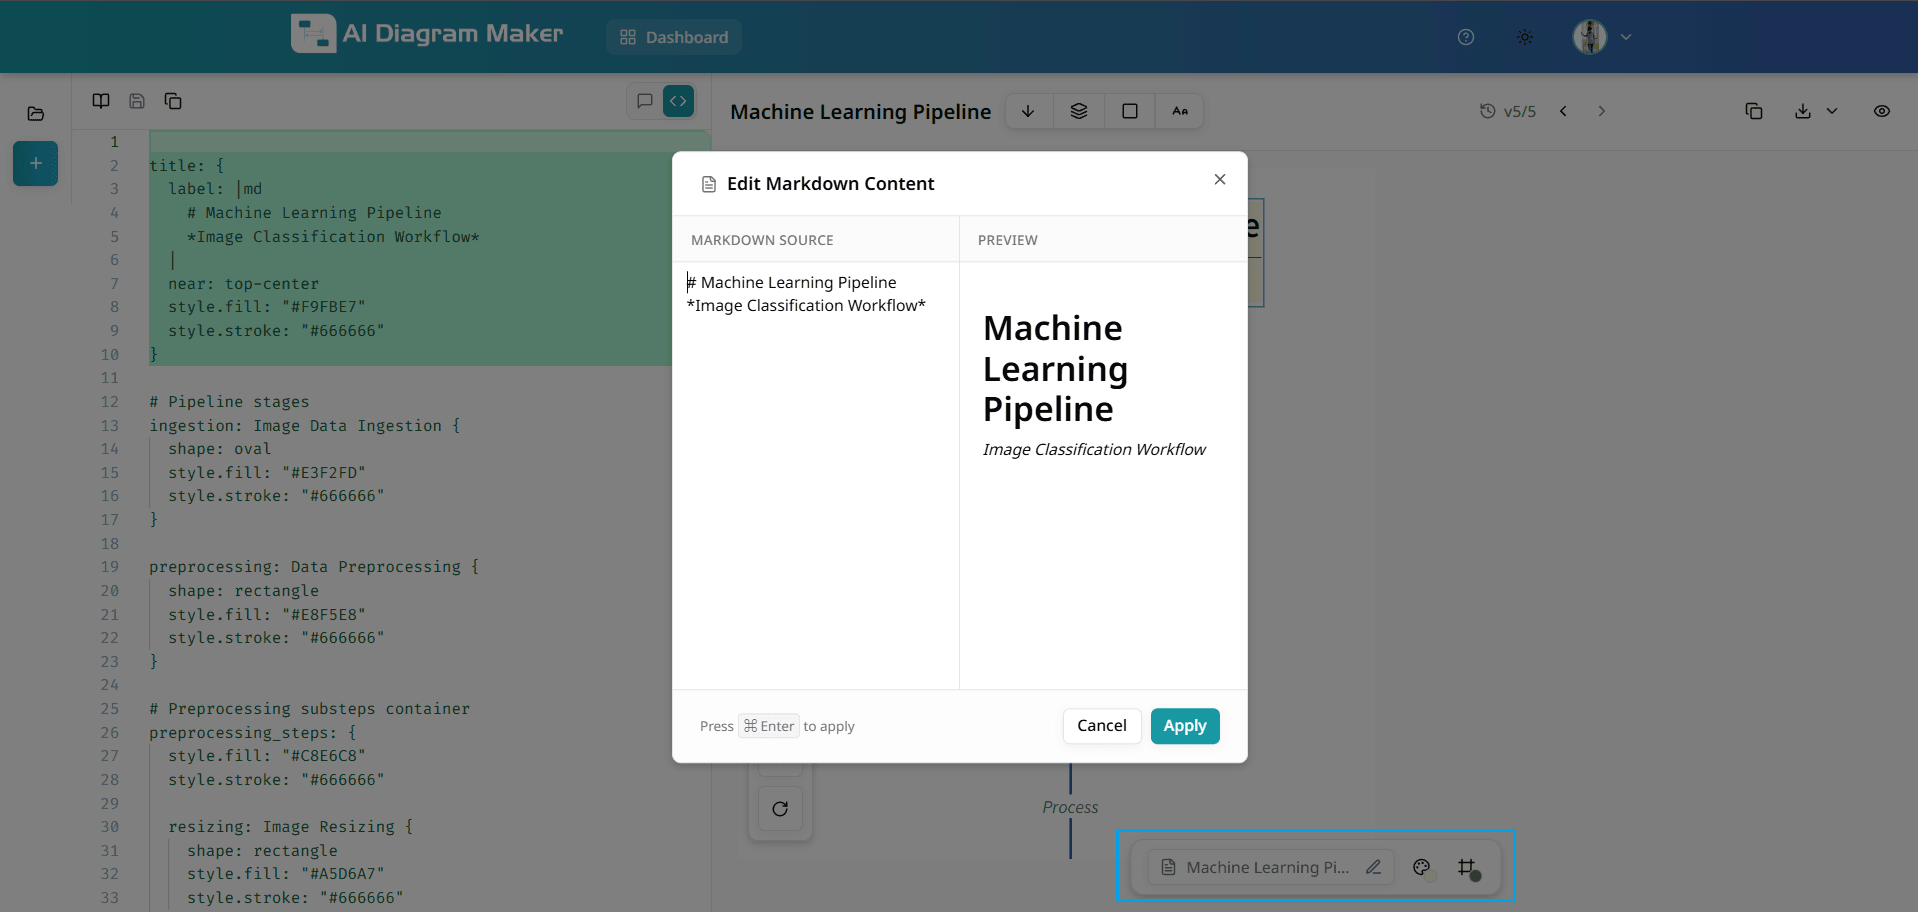Apply the markdown changes
The height and width of the screenshot is (912, 1918).
(x=1184, y=726)
